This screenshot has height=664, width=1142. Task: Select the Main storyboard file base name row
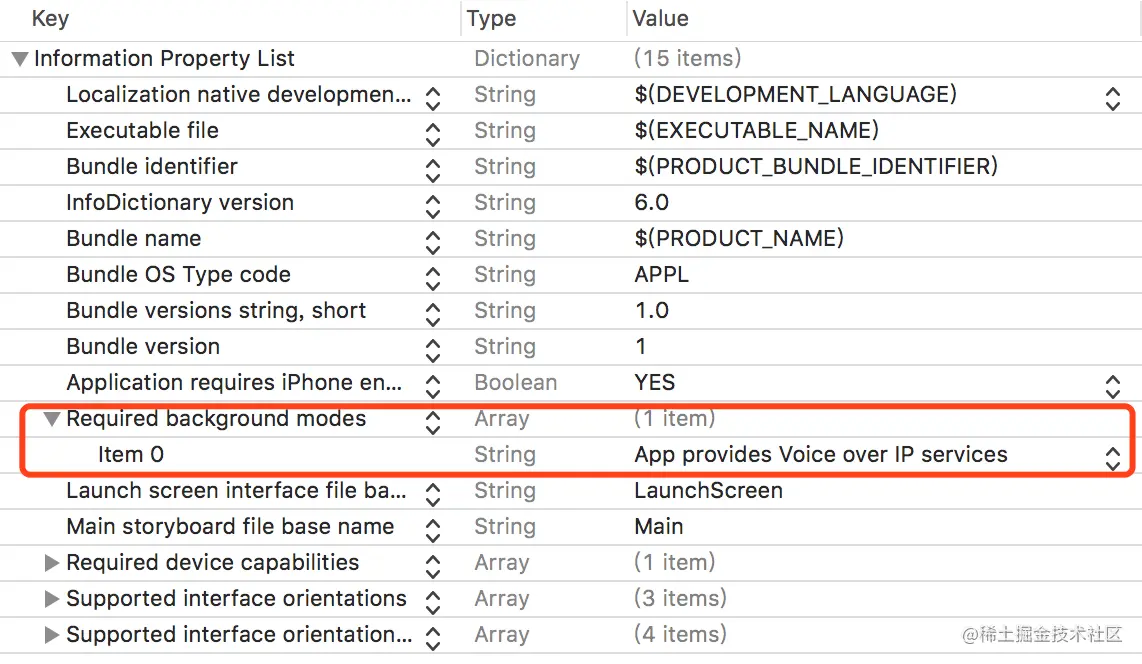point(230,527)
